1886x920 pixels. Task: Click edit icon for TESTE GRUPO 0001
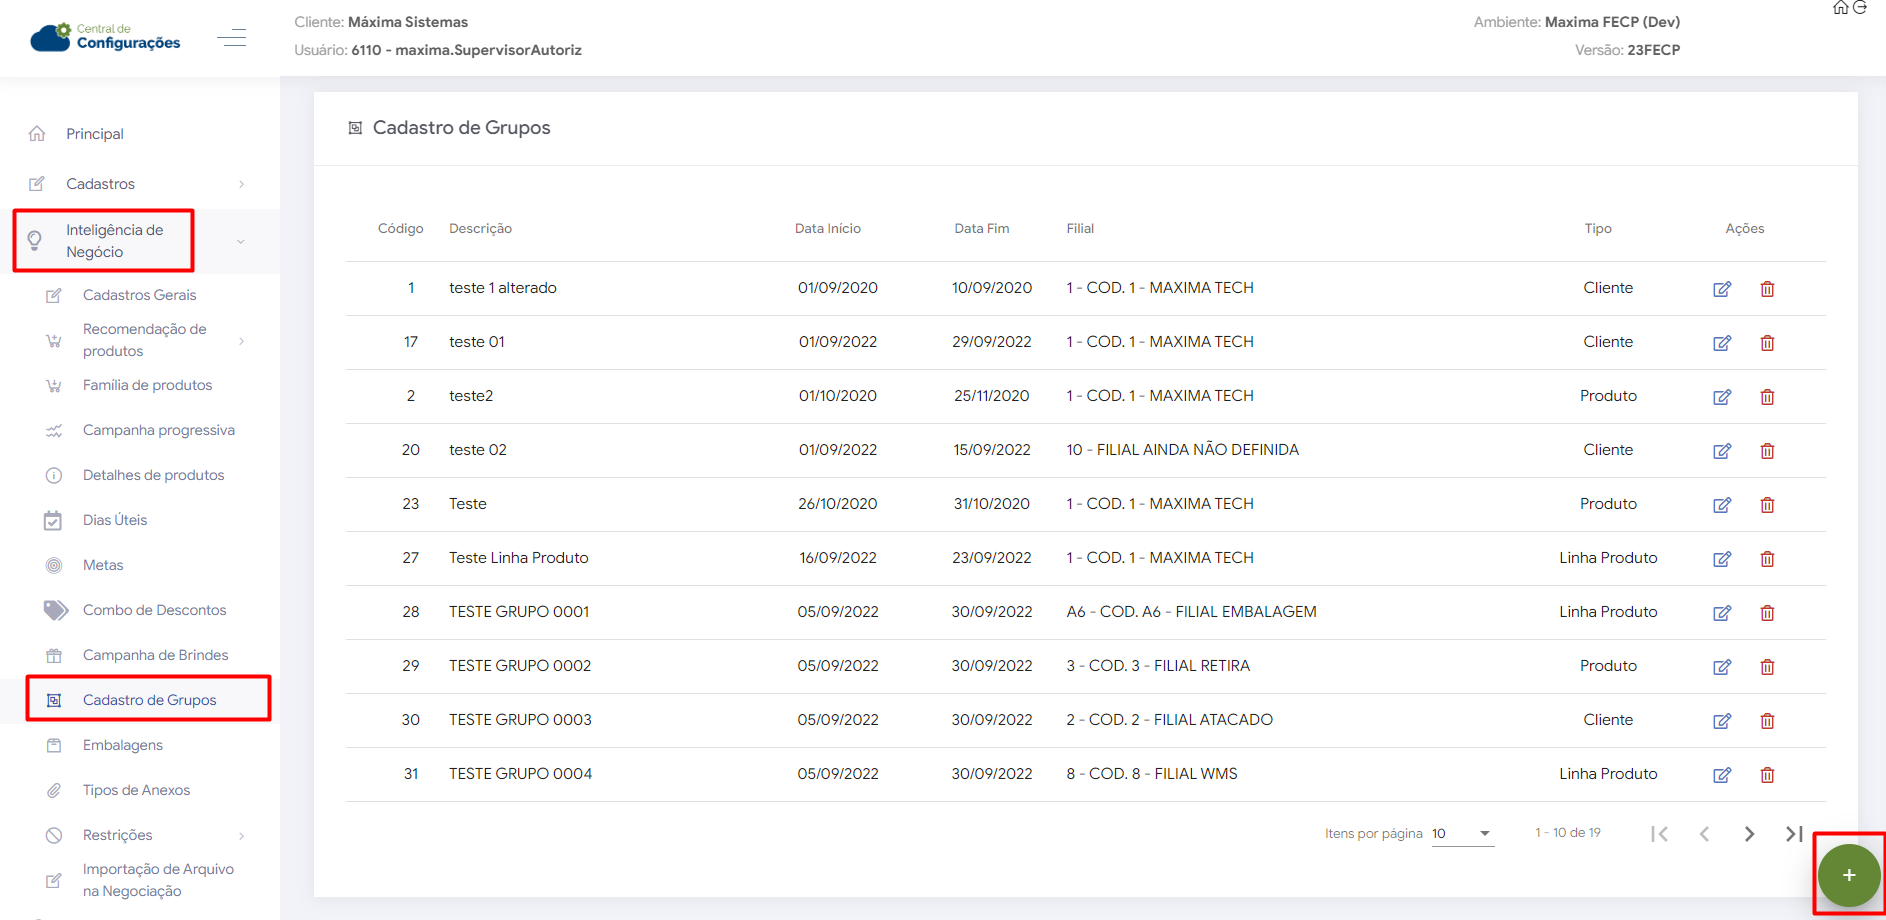(x=1721, y=613)
